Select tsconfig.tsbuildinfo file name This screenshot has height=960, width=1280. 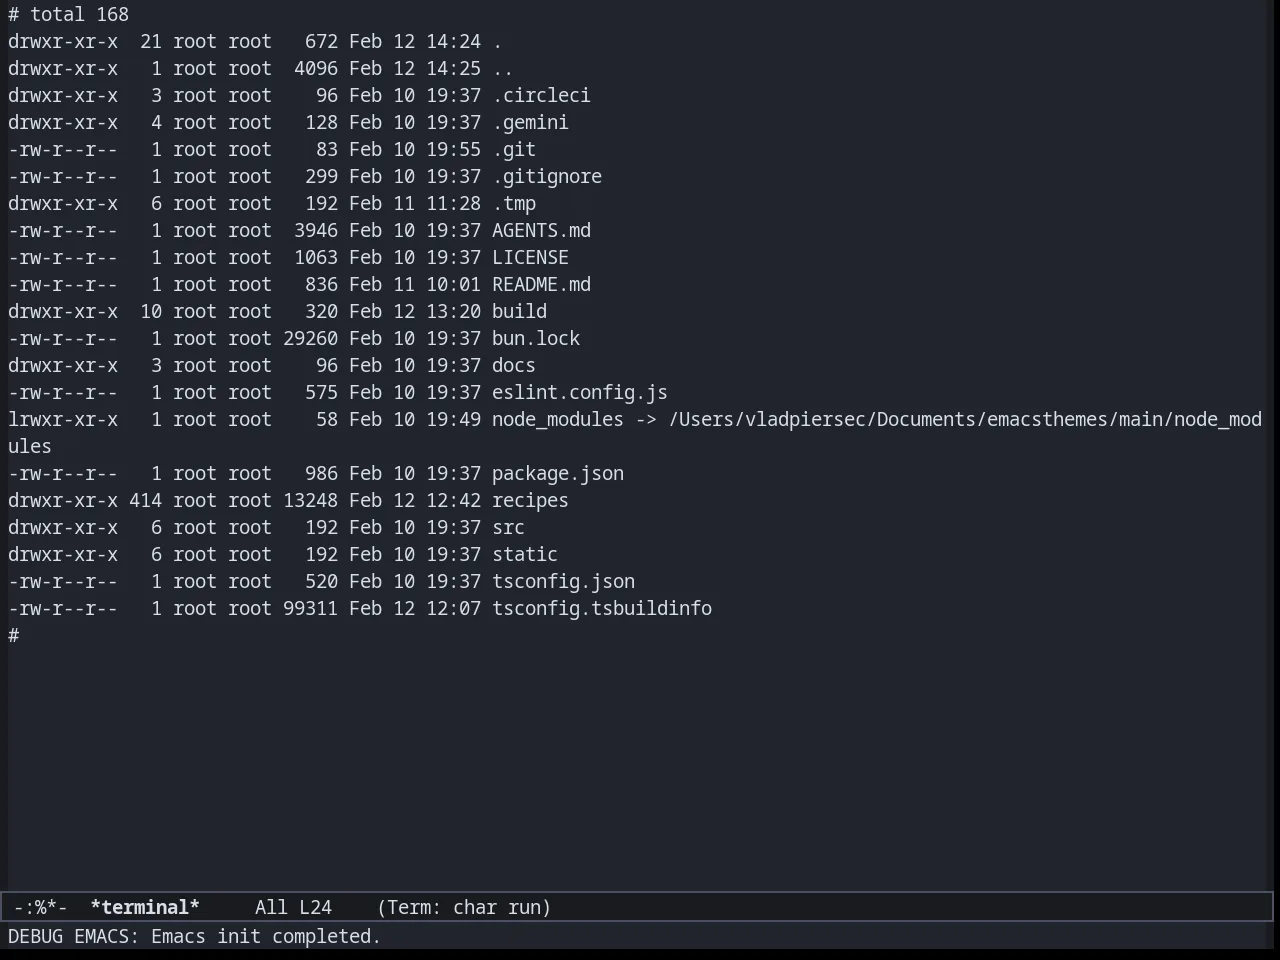[602, 608]
